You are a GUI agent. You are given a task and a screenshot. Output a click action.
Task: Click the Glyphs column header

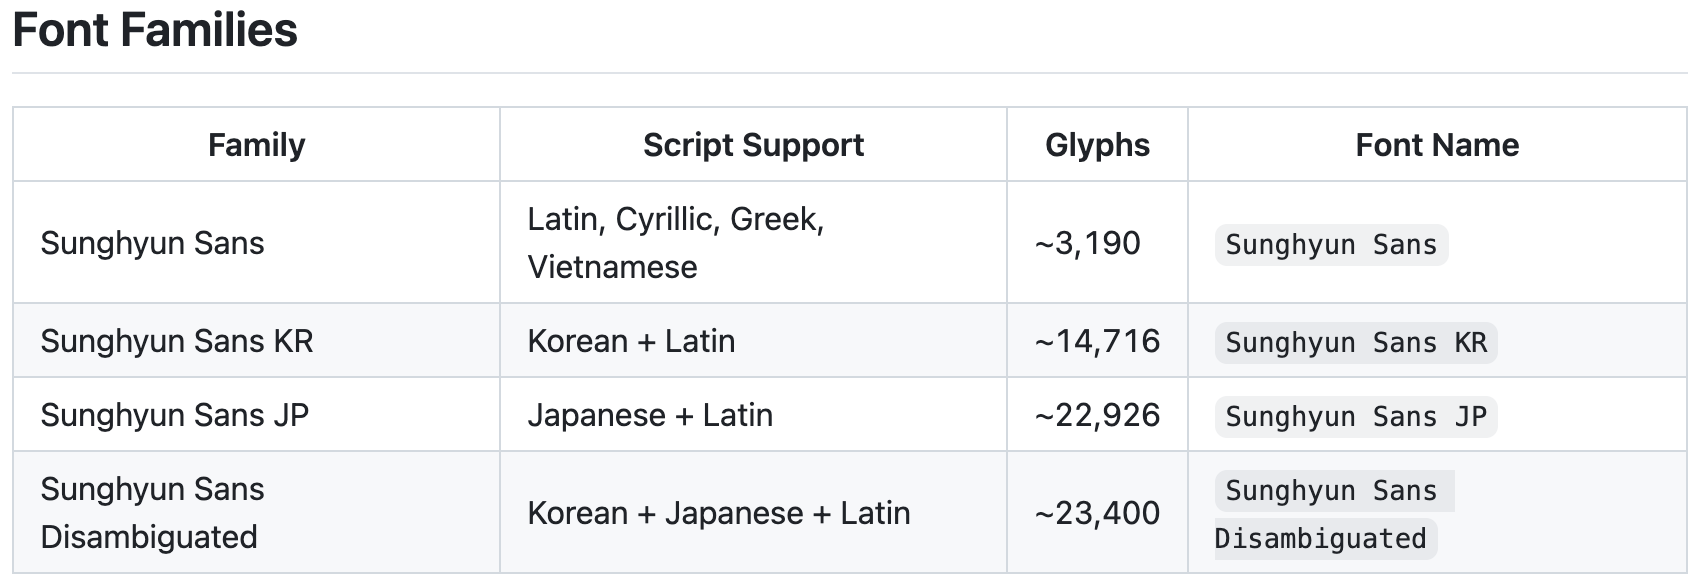point(1097,145)
